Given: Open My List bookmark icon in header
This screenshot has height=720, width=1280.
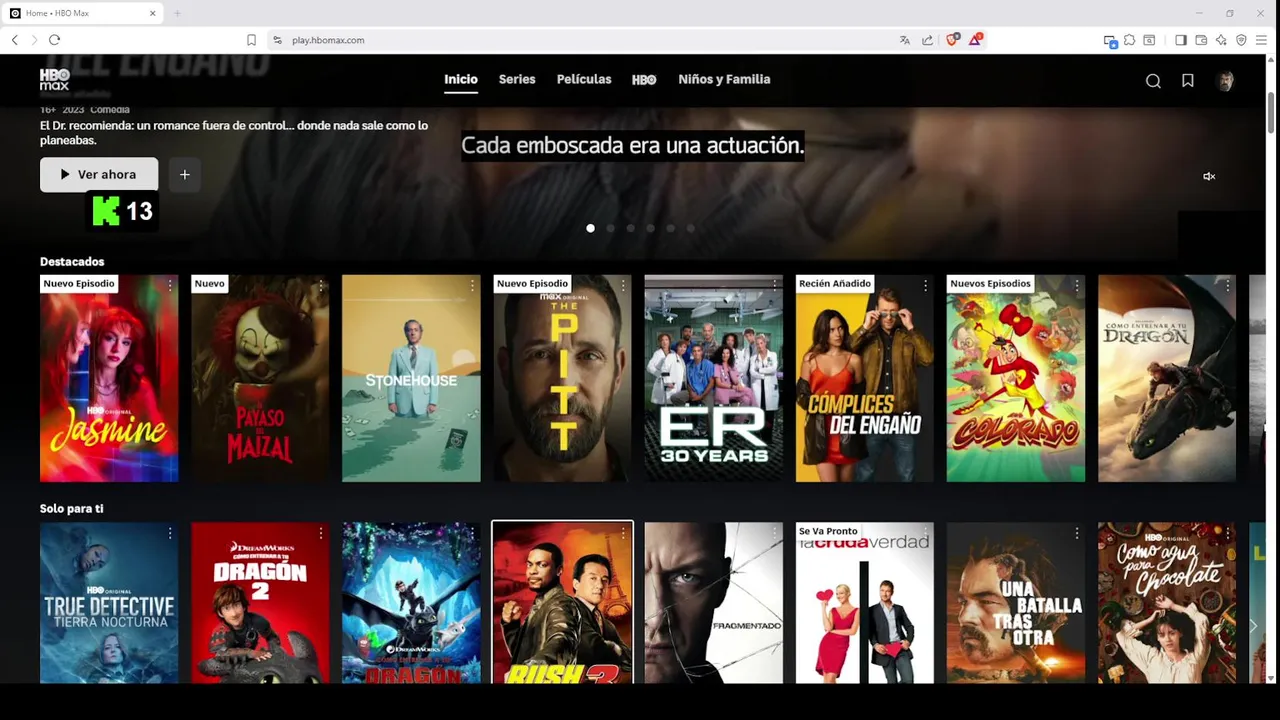Looking at the screenshot, I should pos(1188,81).
